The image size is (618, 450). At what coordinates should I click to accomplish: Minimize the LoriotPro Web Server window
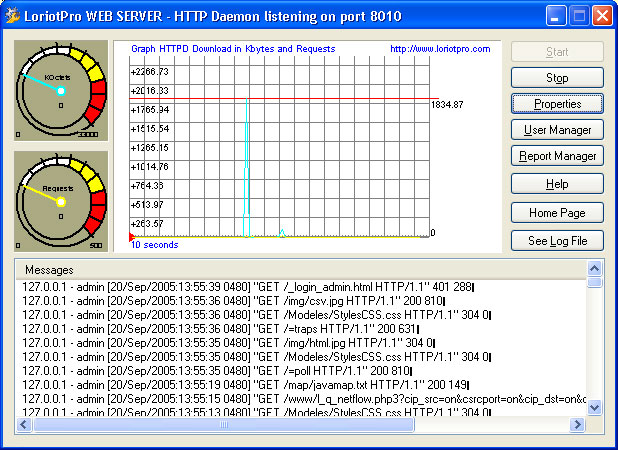(x=556, y=16)
